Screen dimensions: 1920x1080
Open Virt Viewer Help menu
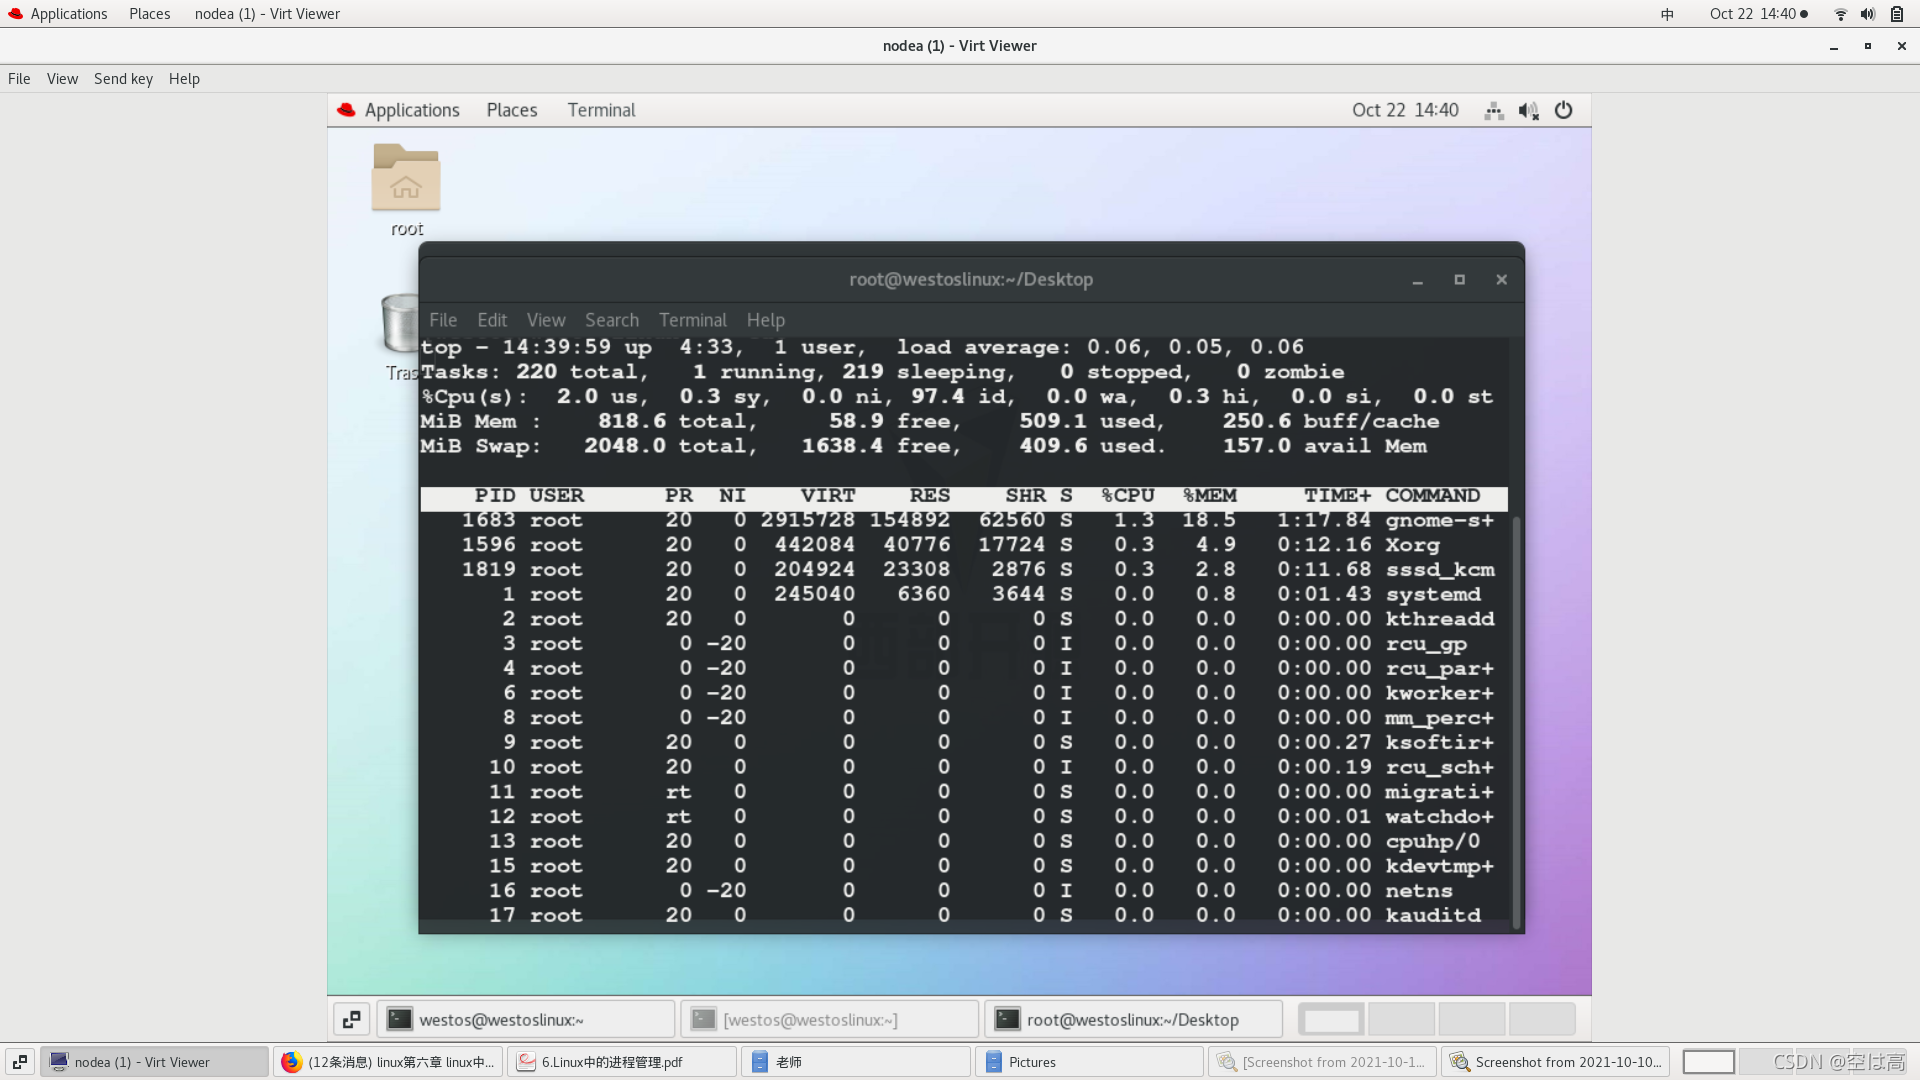click(184, 79)
